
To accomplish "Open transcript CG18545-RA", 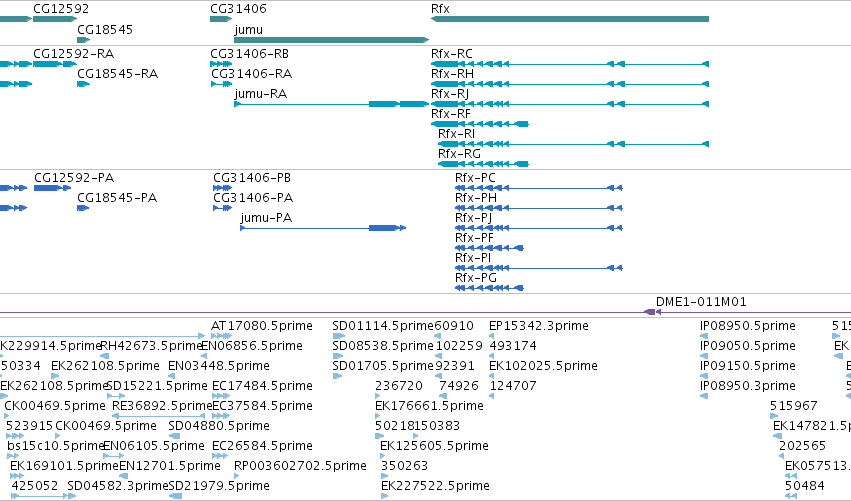I will tap(117, 74).
